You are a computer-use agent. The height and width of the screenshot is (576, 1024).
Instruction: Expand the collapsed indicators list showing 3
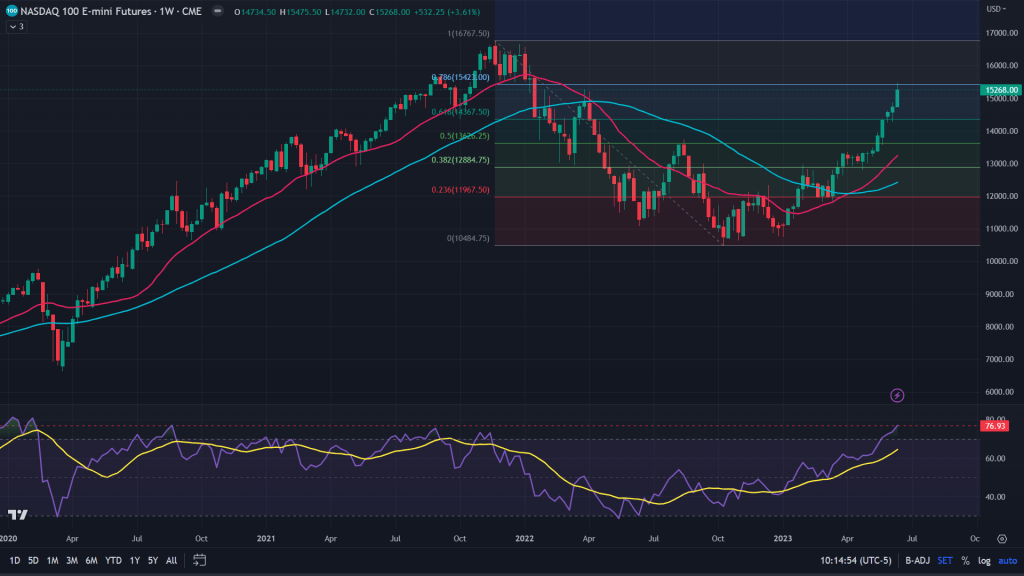(x=16, y=27)
